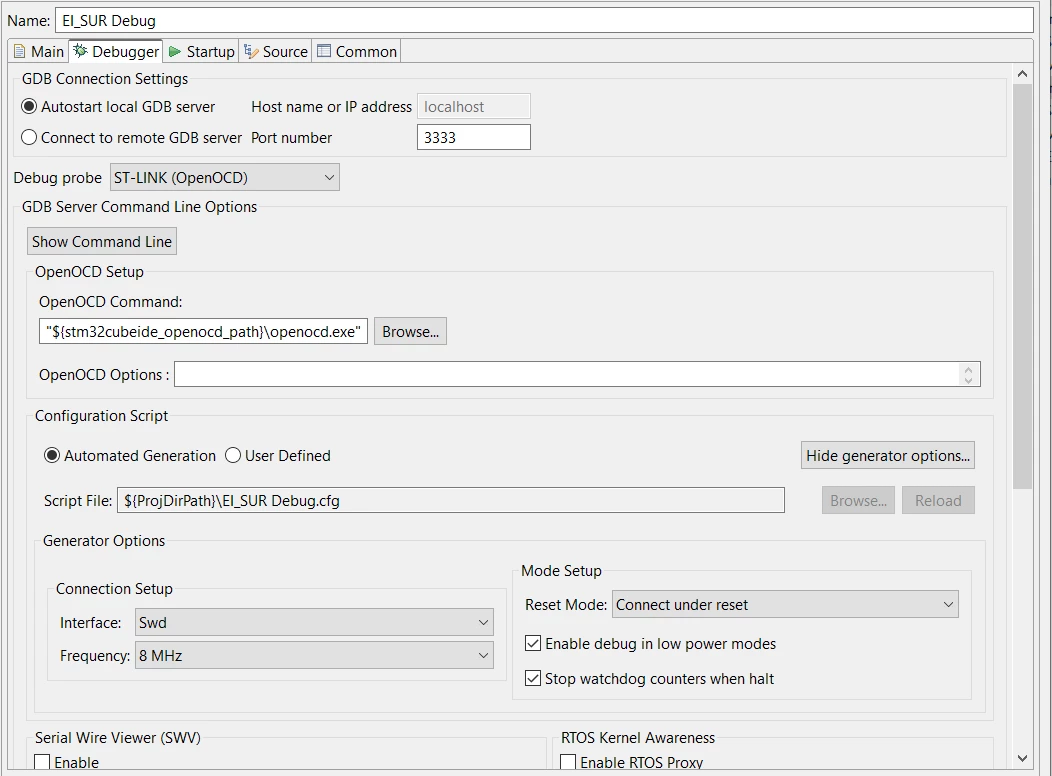This screenshot has height=776, width=1052.
Task: Click Hide generator options button
Action: click(888, 455)
